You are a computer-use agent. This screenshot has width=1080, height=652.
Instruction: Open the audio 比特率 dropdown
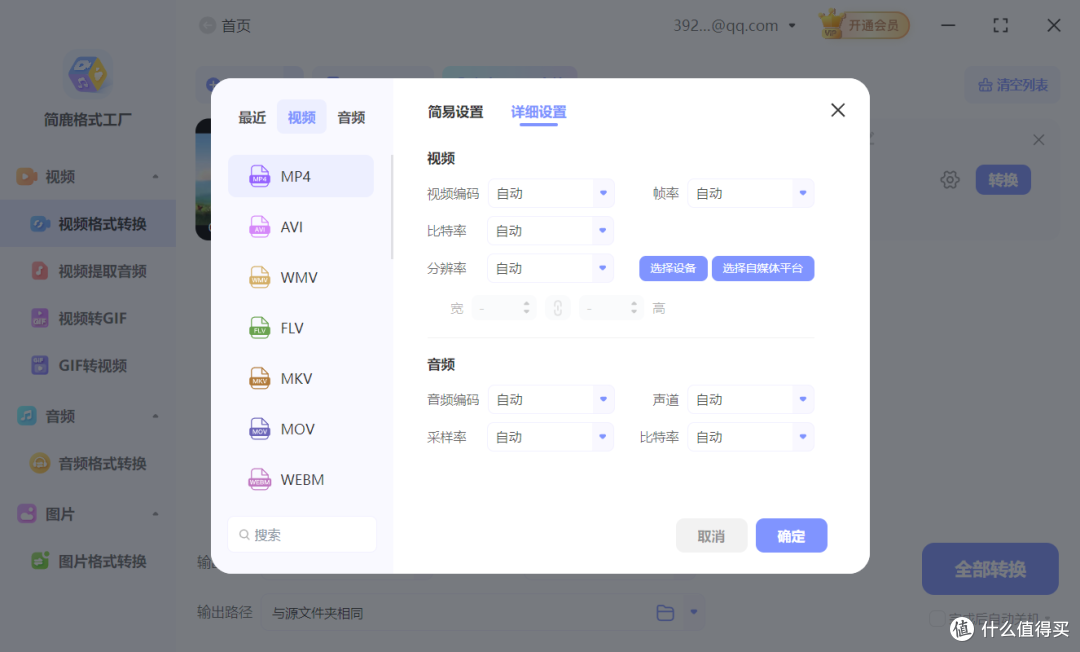(751, 437)
